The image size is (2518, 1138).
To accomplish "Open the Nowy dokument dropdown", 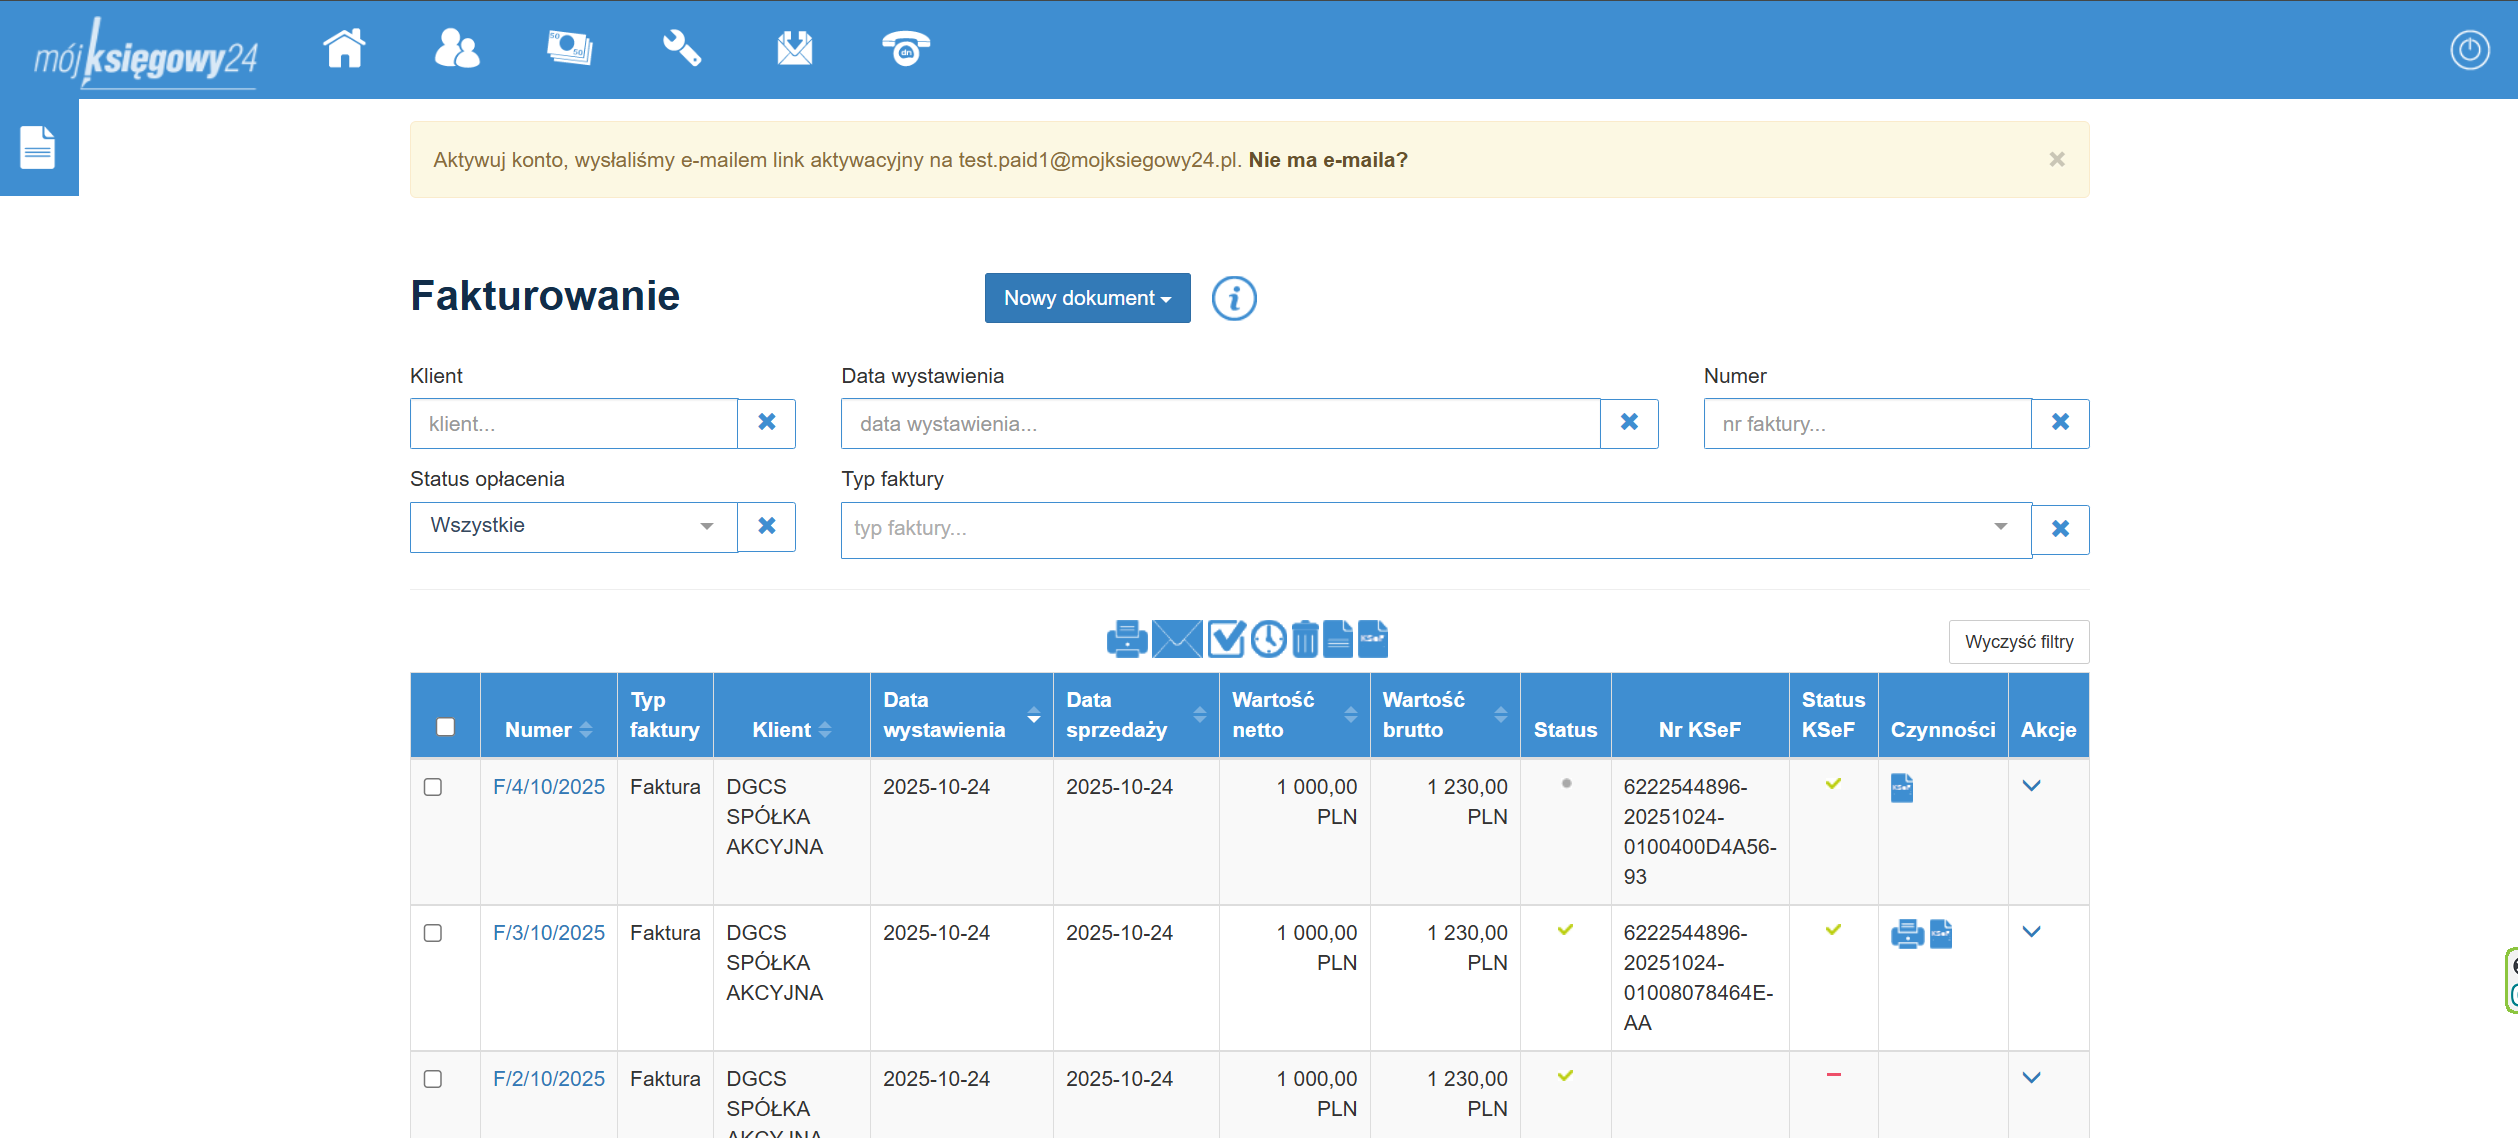I will pos(1087,298).
